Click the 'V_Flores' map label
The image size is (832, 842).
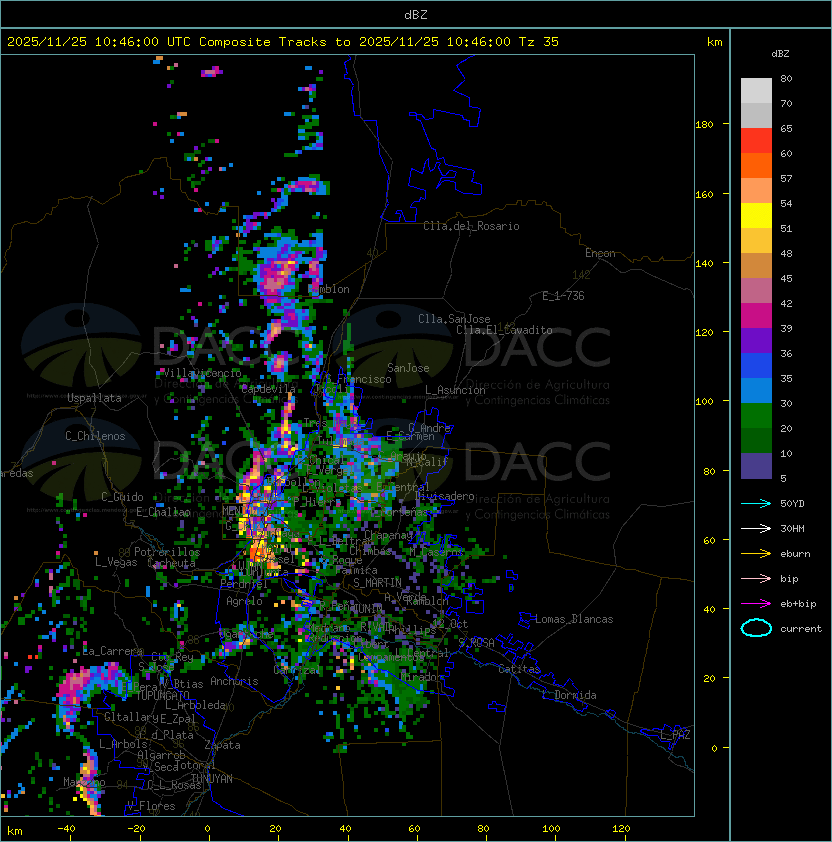151,806
